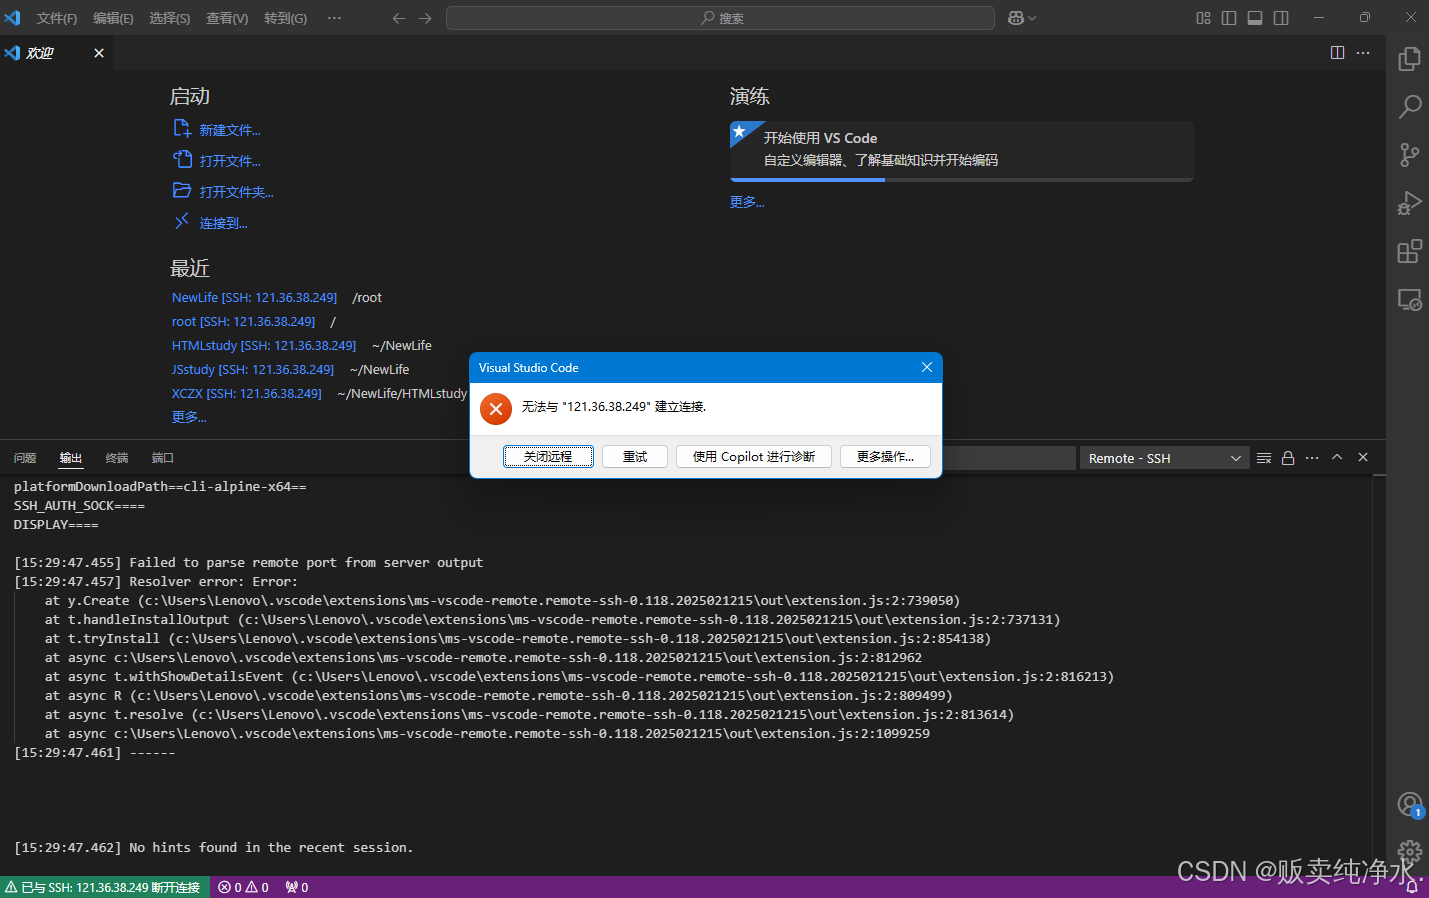The height and width of the screenshot is (898, 1429).
Task: Click the 关闭远程 button in dialog
Action: pos(548,457)
